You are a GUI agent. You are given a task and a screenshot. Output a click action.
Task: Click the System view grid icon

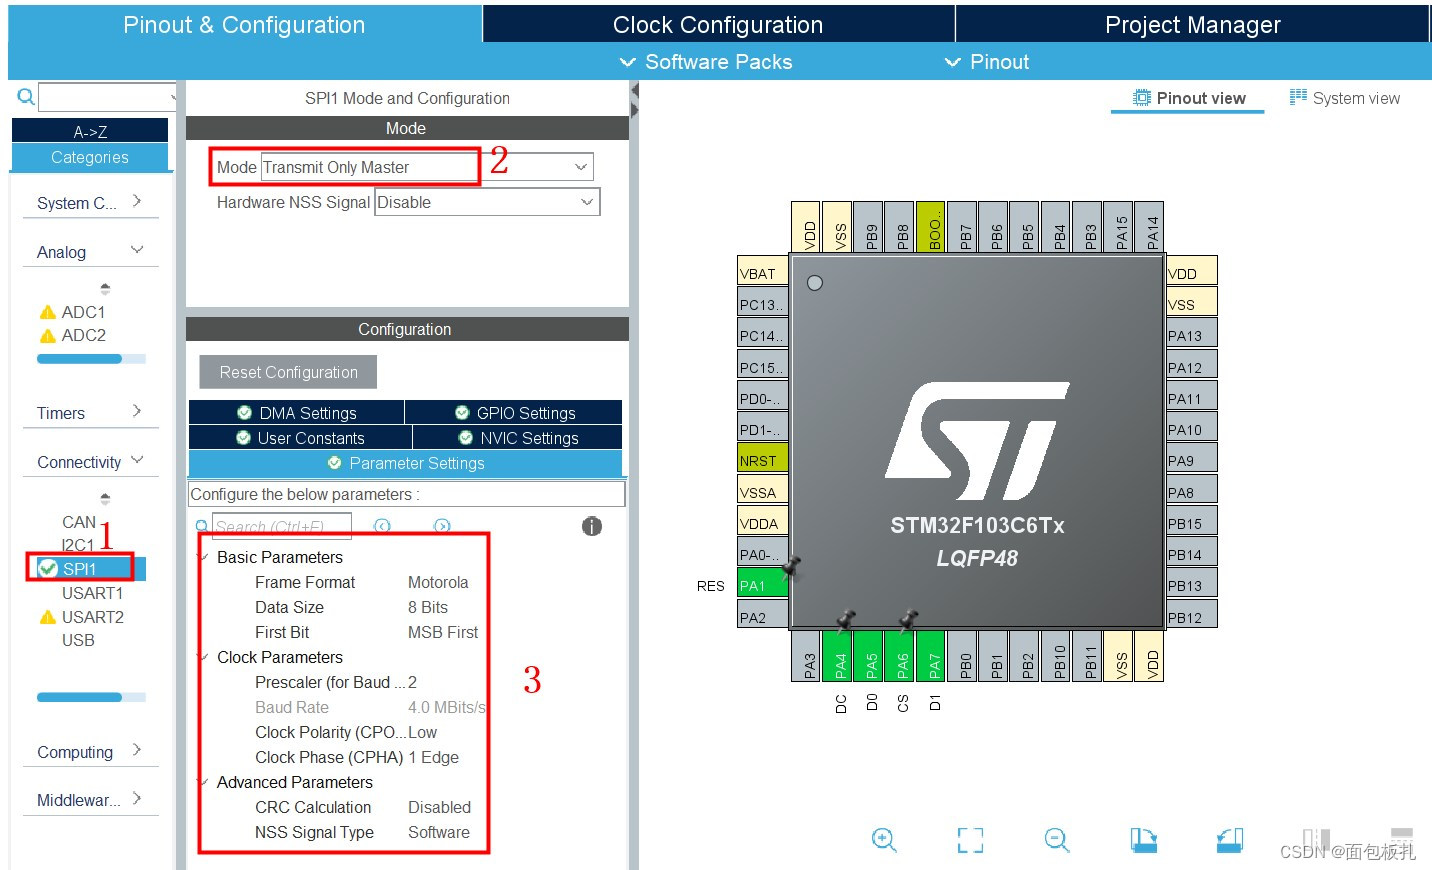pos(1298,97)
